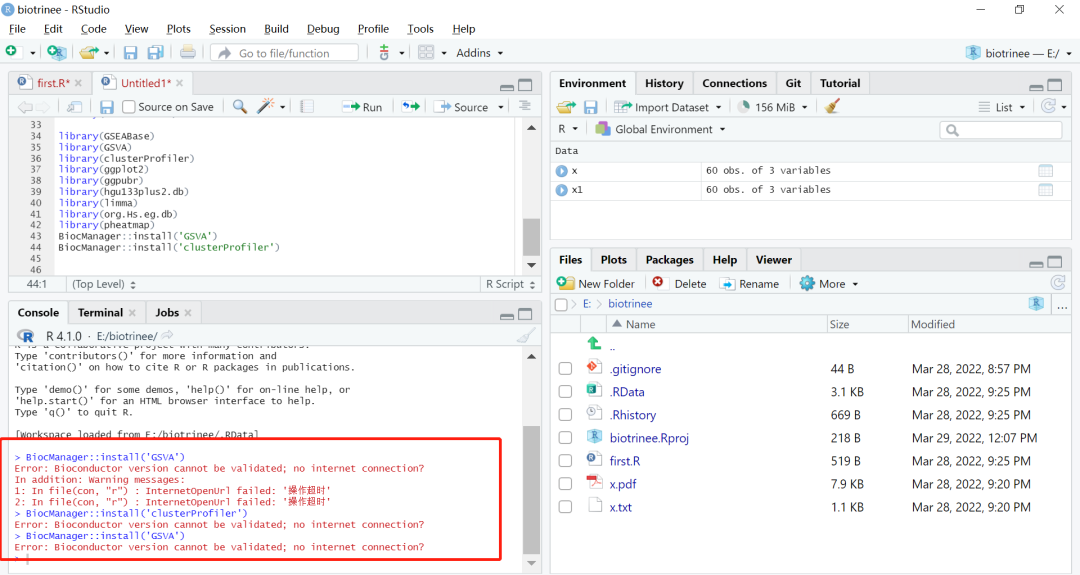Click the save workspace icon in Environment pane
Image resolution: width=1080 pixels, height=575 pixels.
pos(590,107)
